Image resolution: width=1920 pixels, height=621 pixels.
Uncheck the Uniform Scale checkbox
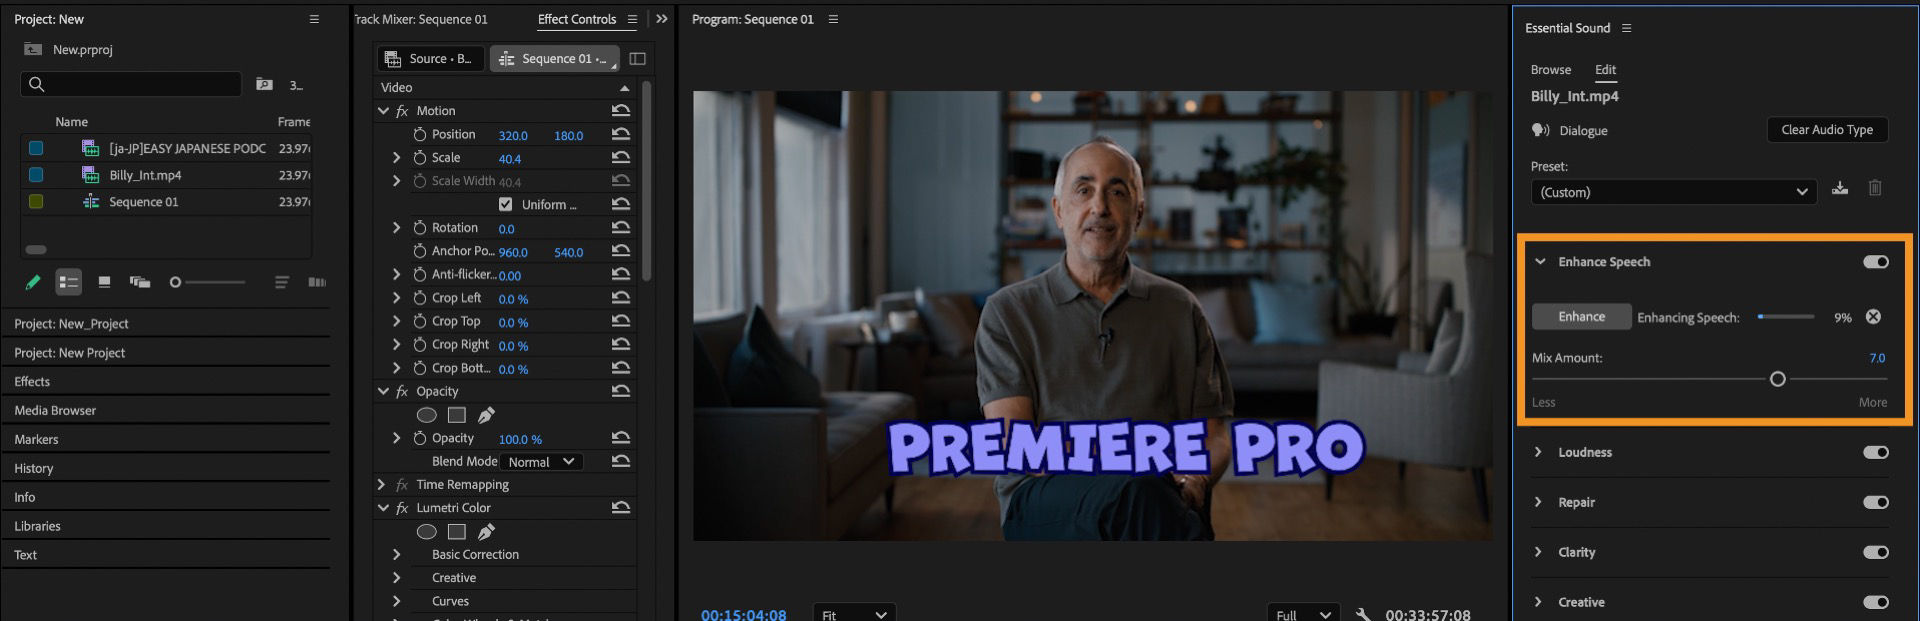point(505,204)
